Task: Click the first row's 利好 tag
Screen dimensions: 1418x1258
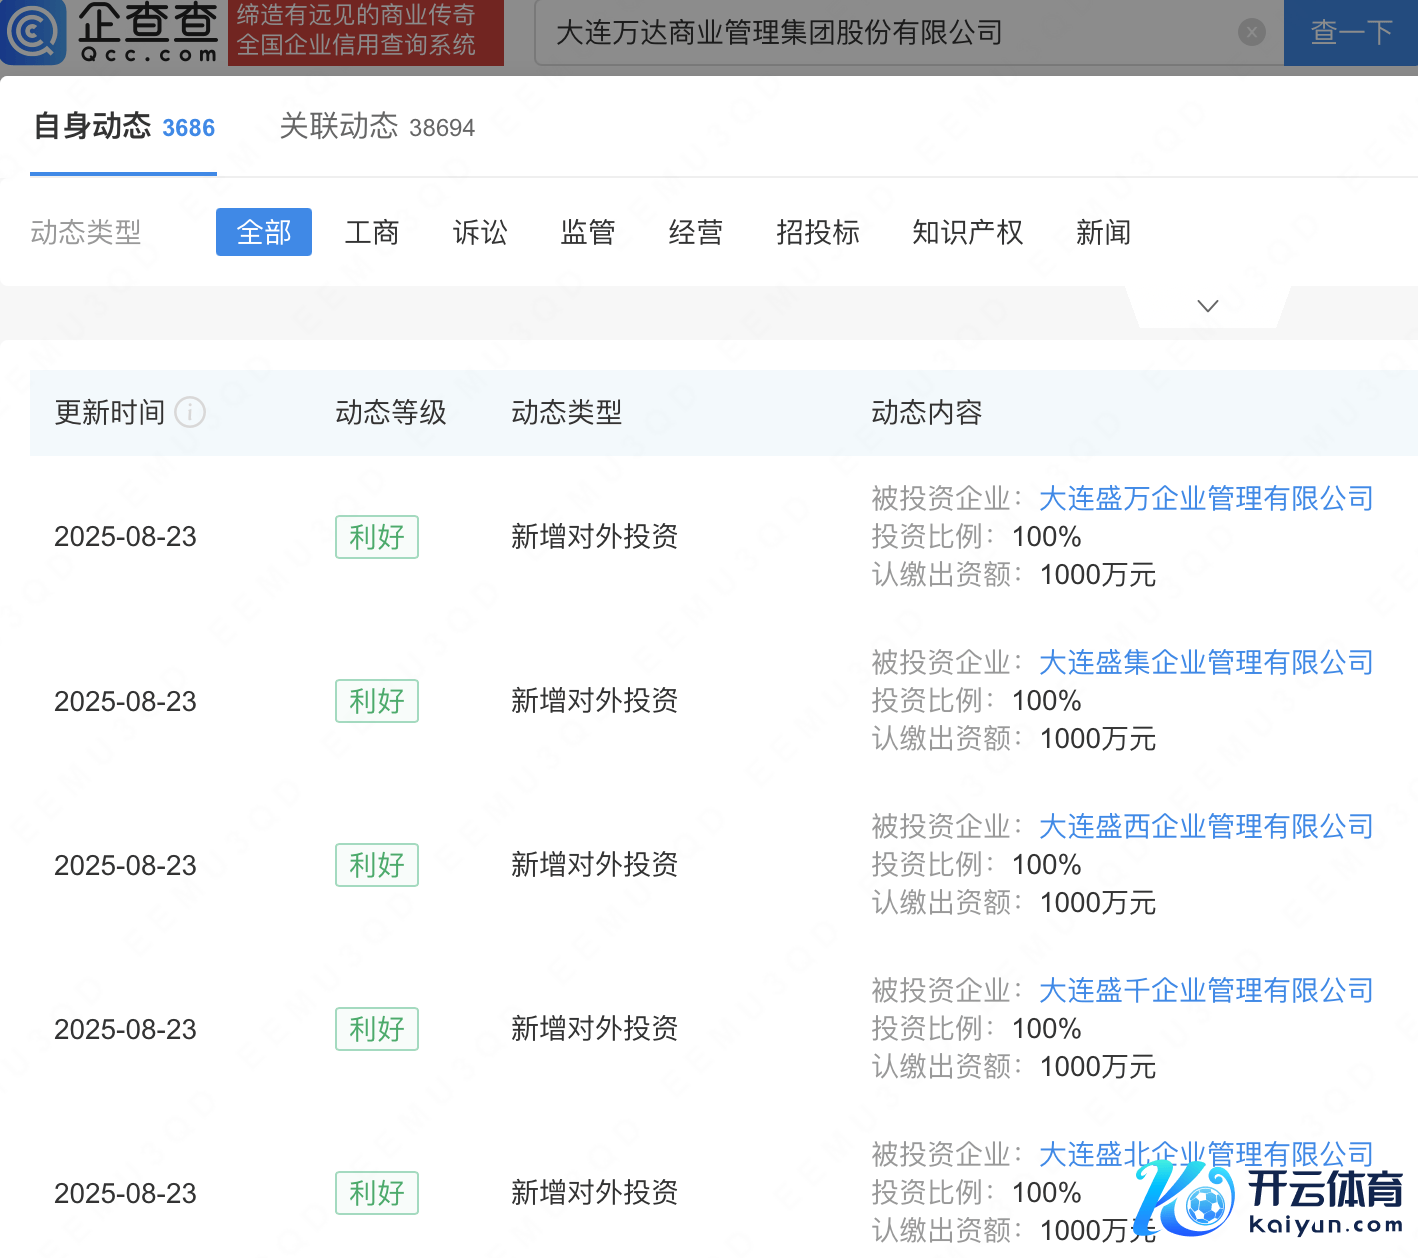Action: [377, 537]
